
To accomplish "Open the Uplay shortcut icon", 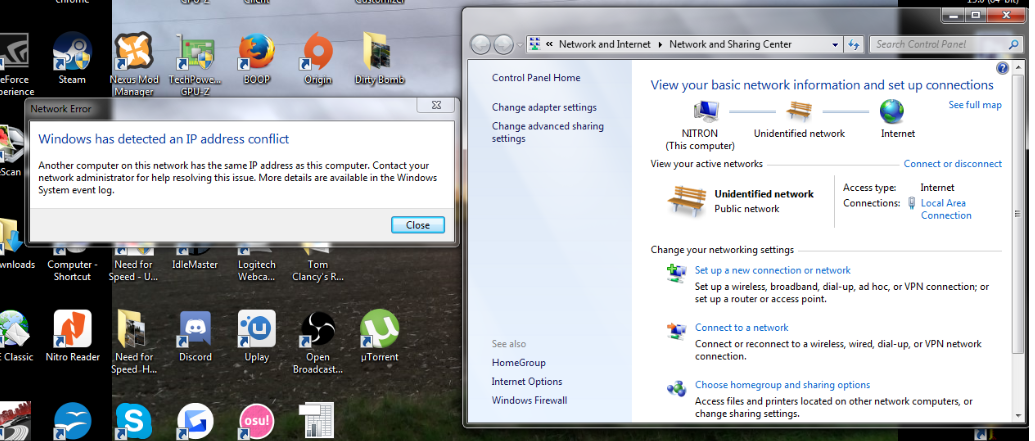I will pos(256,335).
